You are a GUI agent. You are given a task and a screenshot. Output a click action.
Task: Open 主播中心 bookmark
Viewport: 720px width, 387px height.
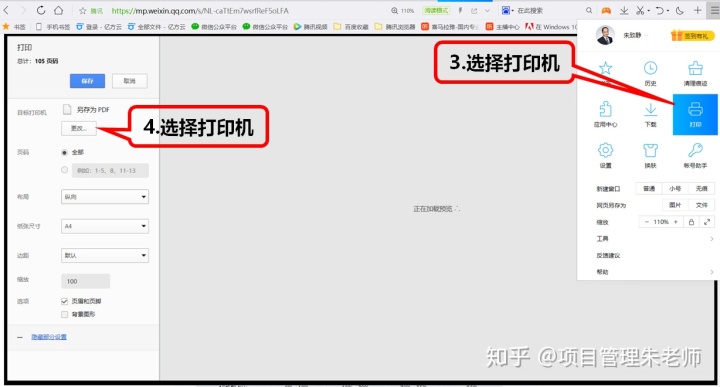502,27
